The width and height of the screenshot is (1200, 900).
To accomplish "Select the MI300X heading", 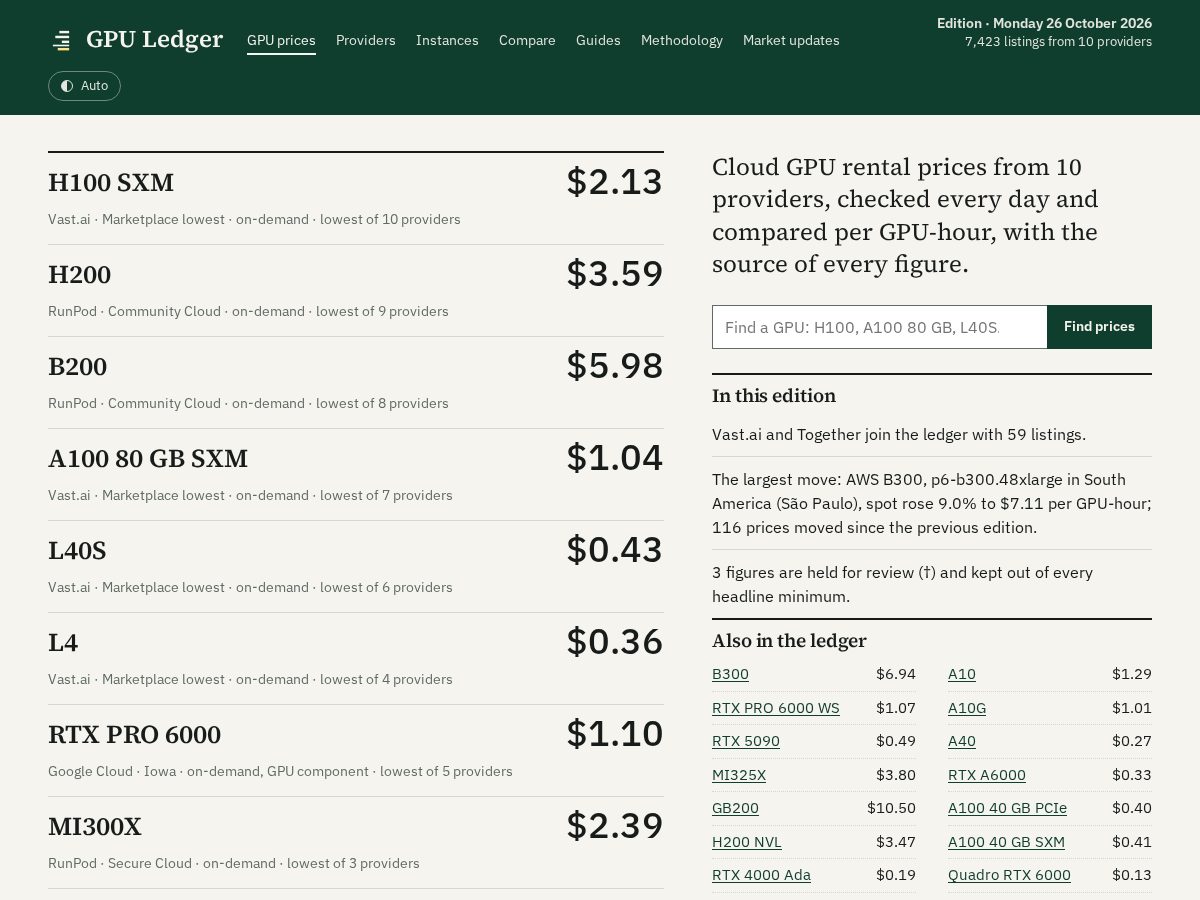I will tap(95, 827).
